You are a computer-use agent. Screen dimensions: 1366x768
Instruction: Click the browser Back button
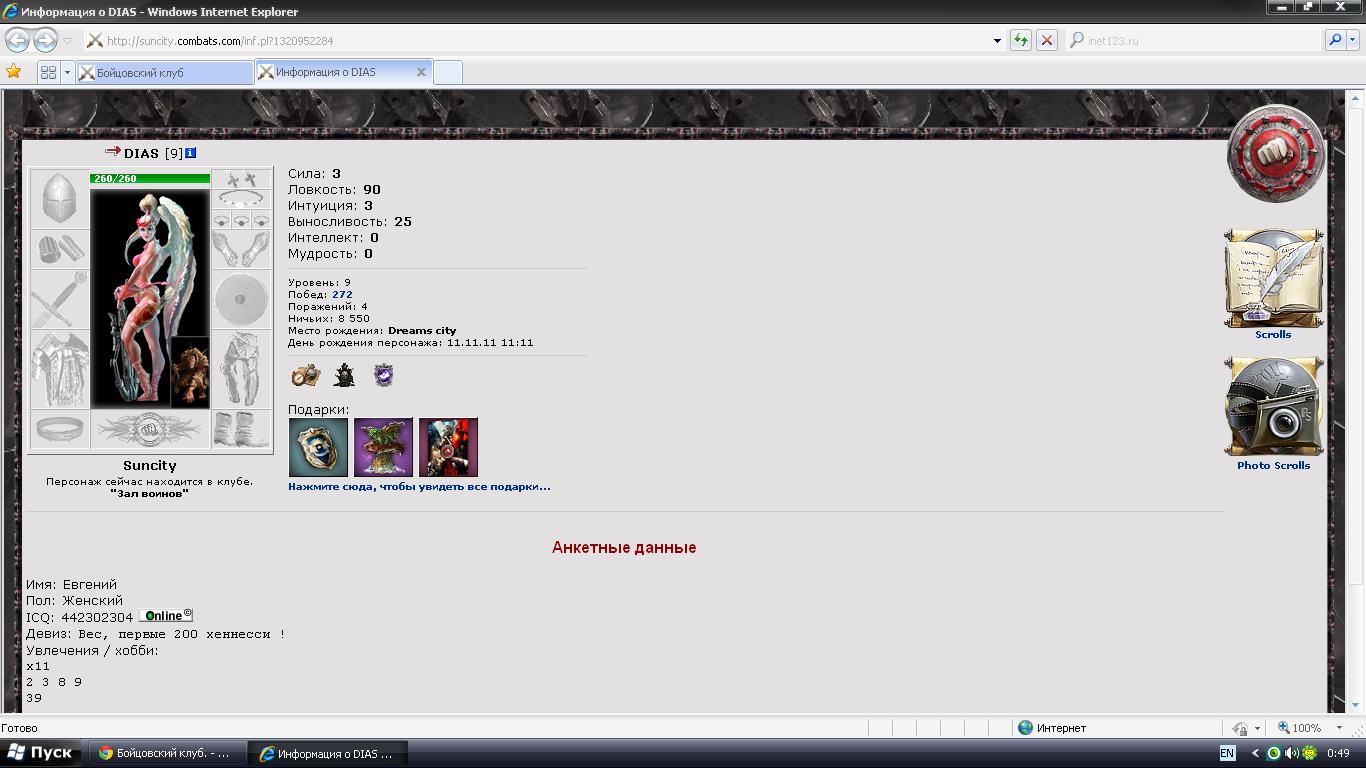(18, 40)
